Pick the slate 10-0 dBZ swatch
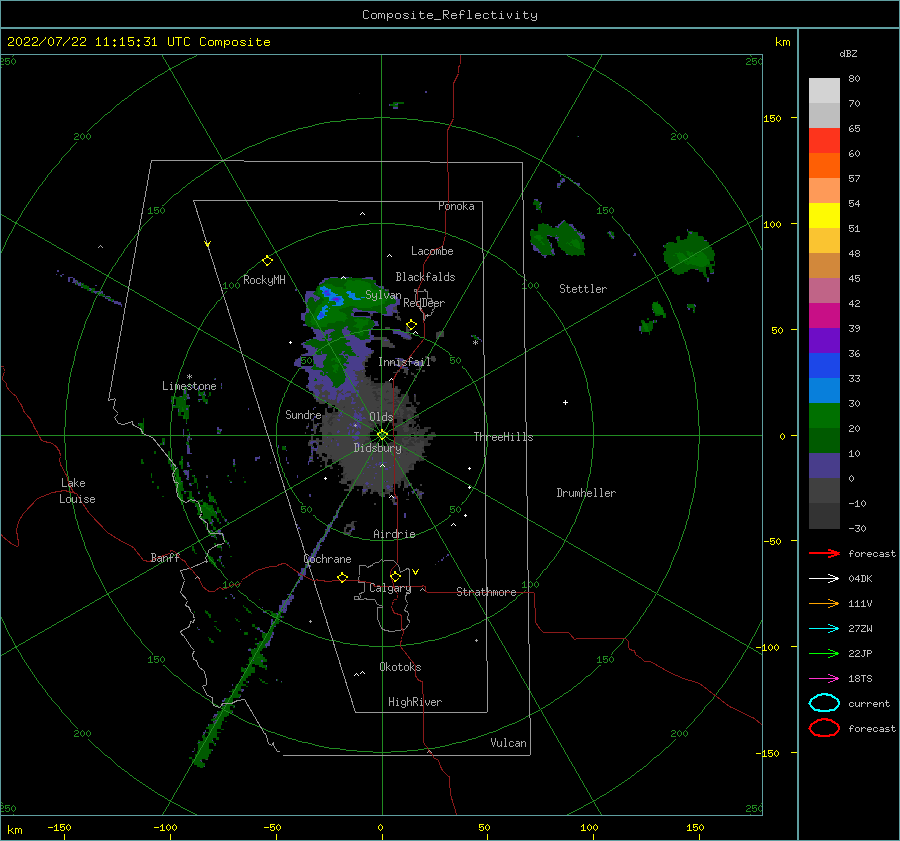Image resolution: width=900 pixels, height=841 pixels. [824, 466]
